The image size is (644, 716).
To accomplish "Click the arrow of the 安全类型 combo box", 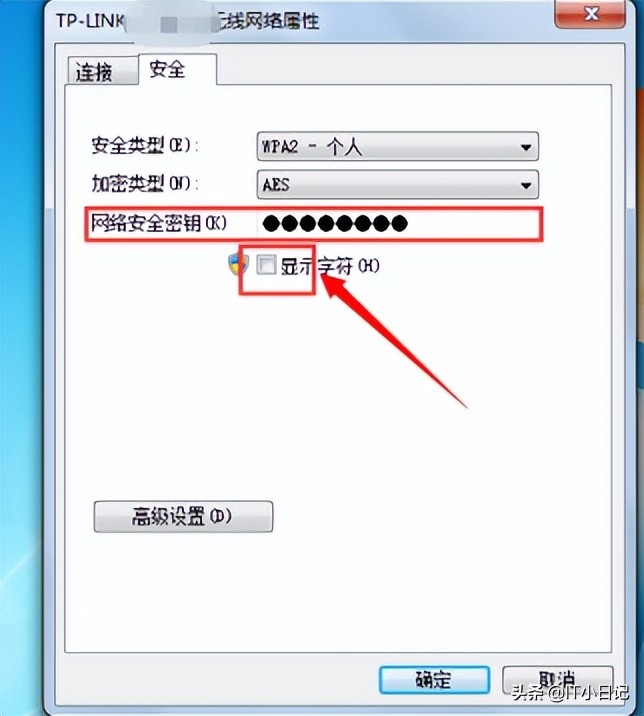I will coord(526,147).
